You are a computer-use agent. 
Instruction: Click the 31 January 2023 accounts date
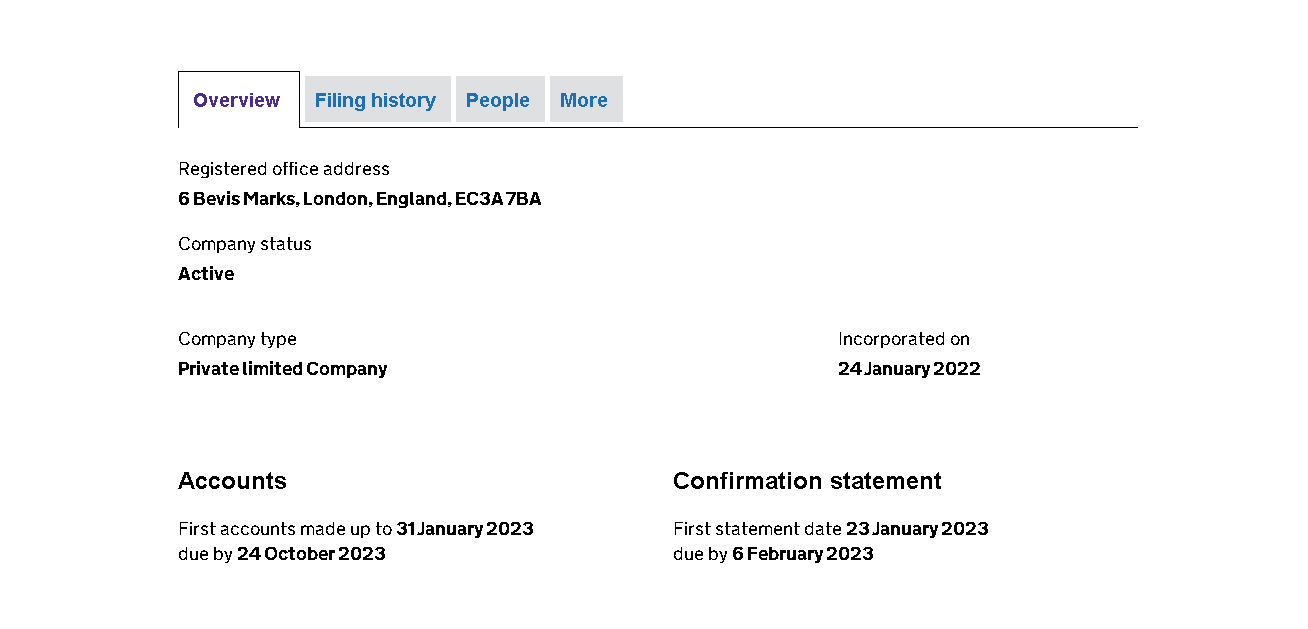(465, 529)
